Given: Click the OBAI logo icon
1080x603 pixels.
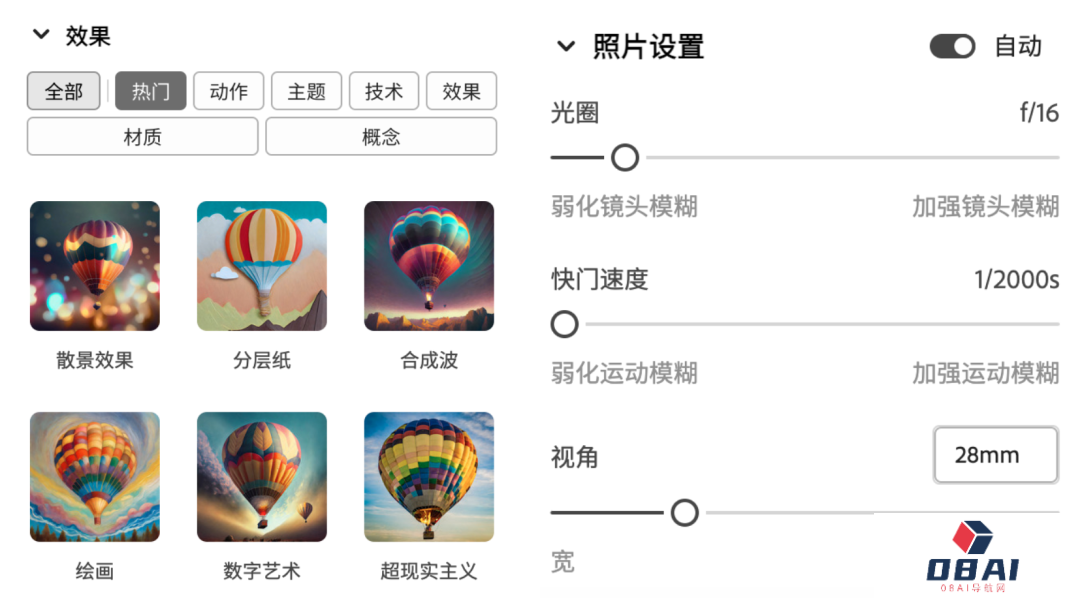Looking at the screenshot, I should point(973,557).
